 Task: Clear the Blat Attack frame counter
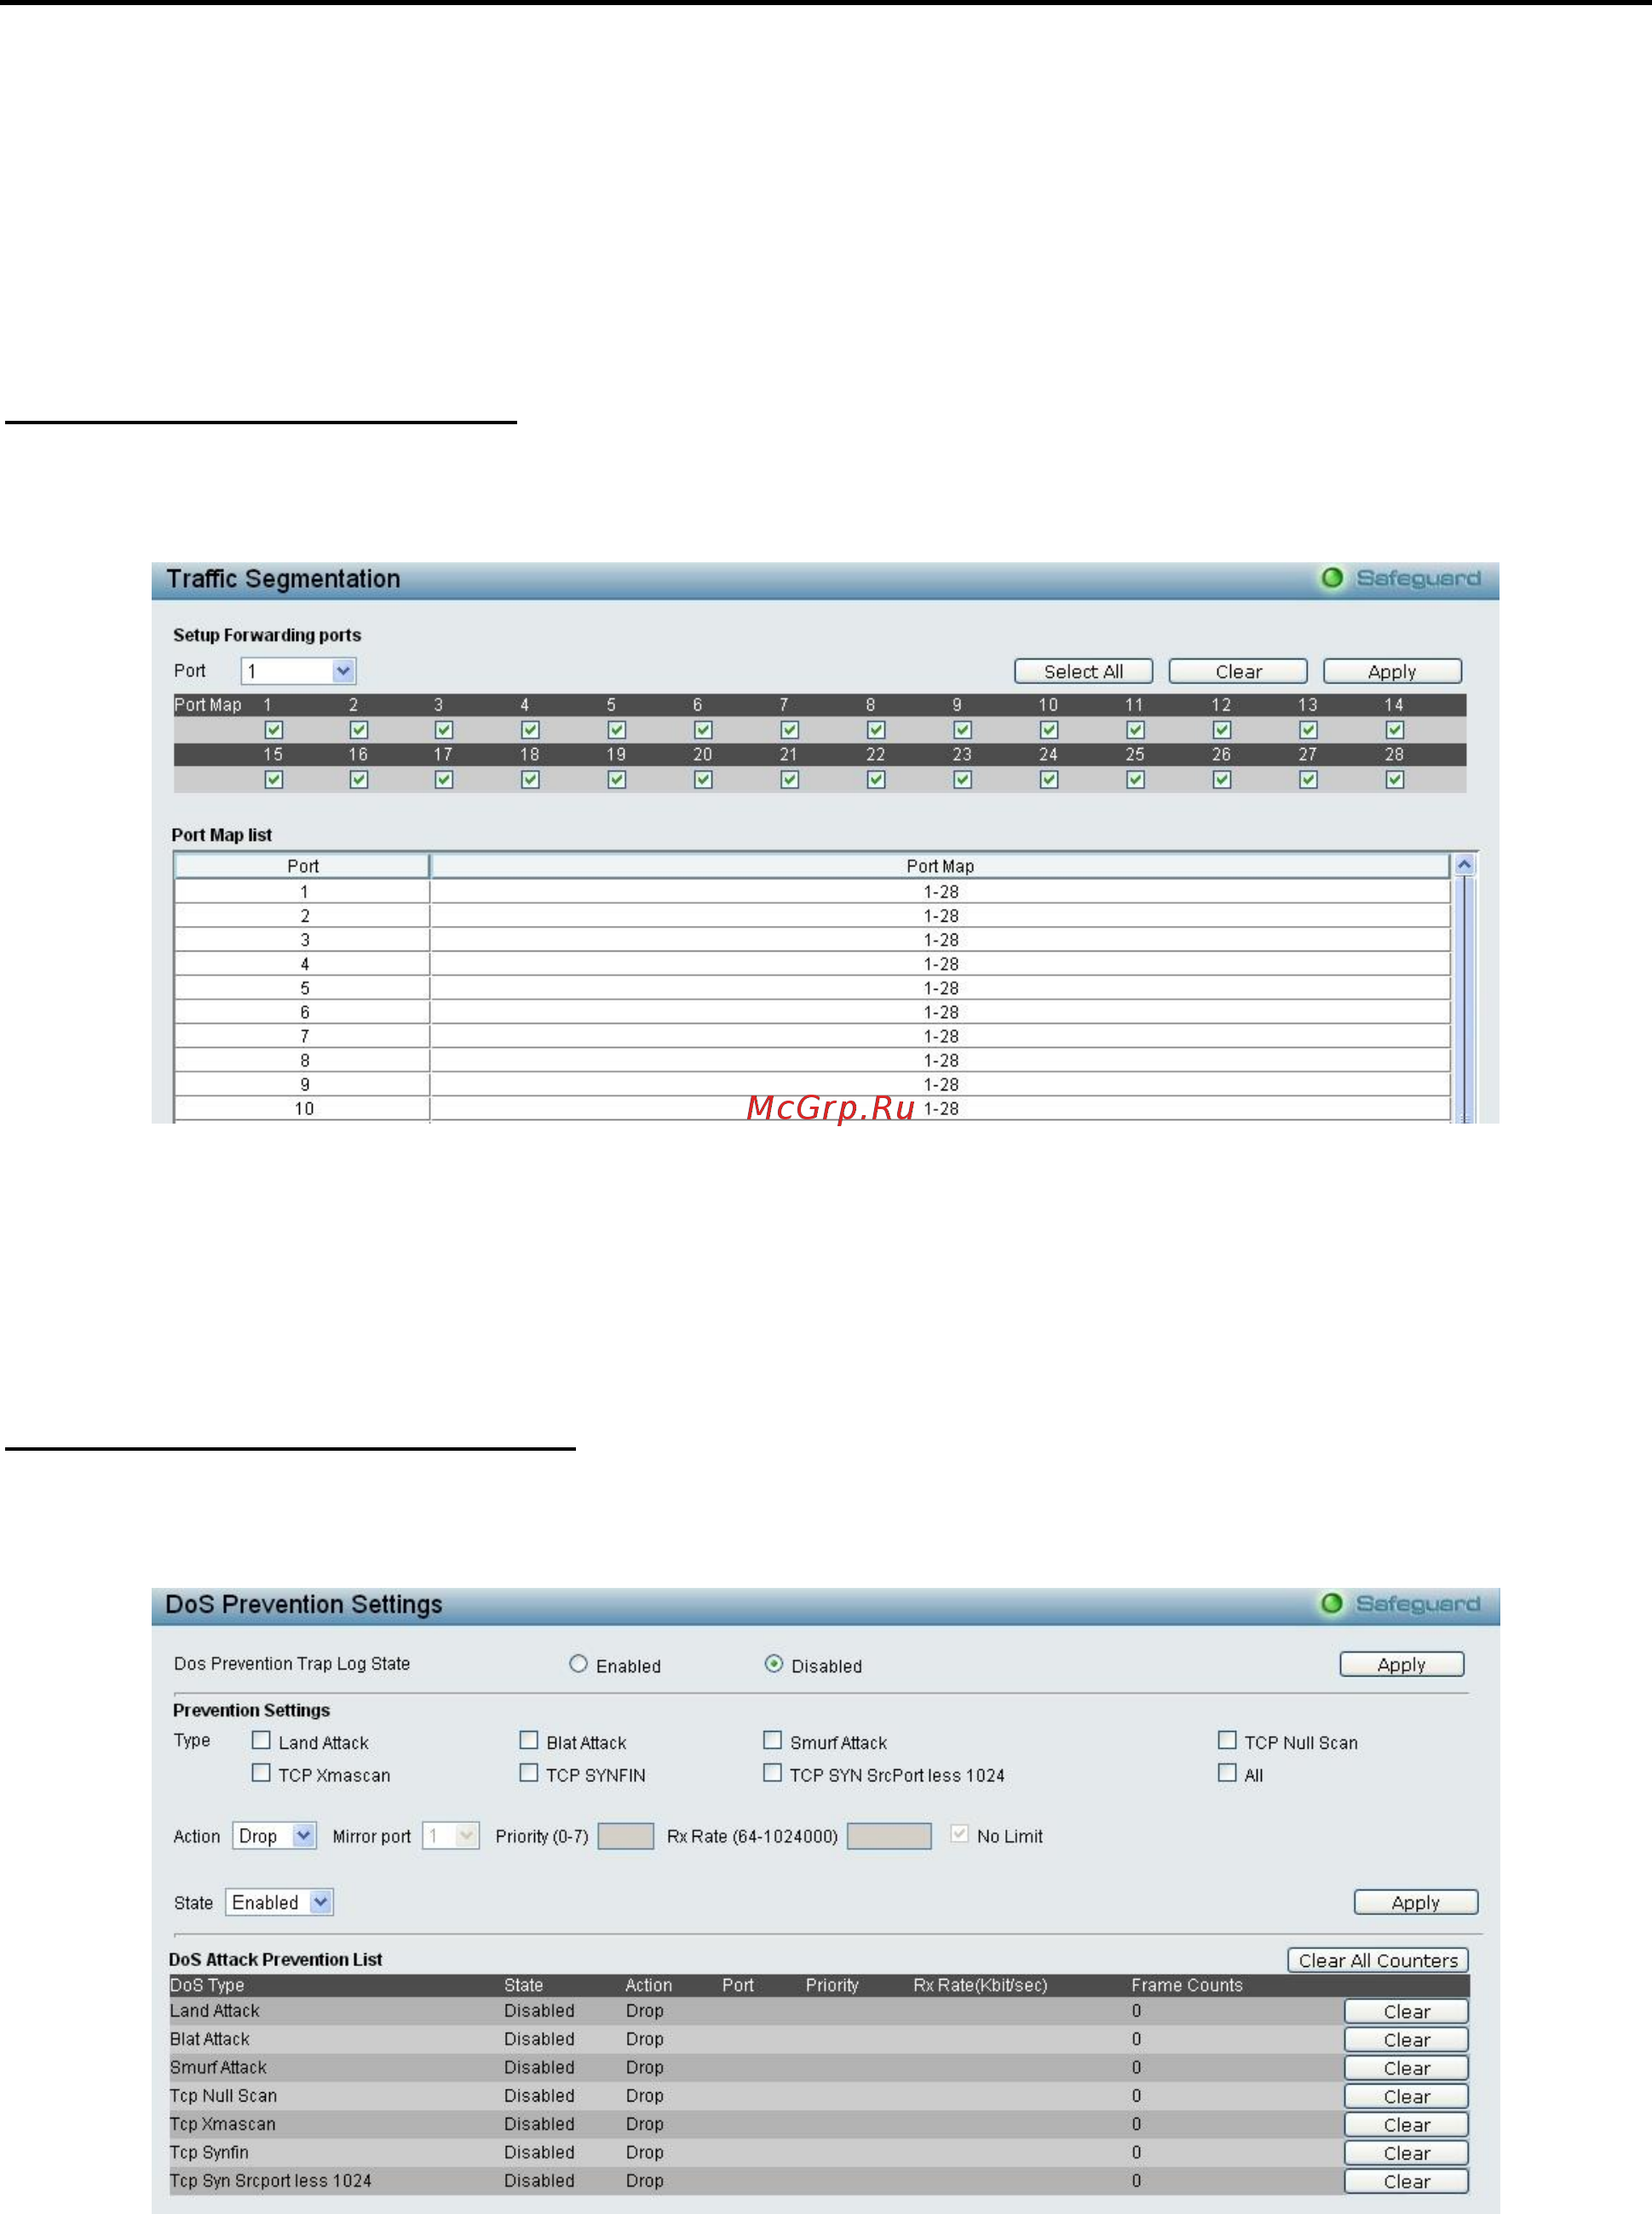click(1406, 2039)
